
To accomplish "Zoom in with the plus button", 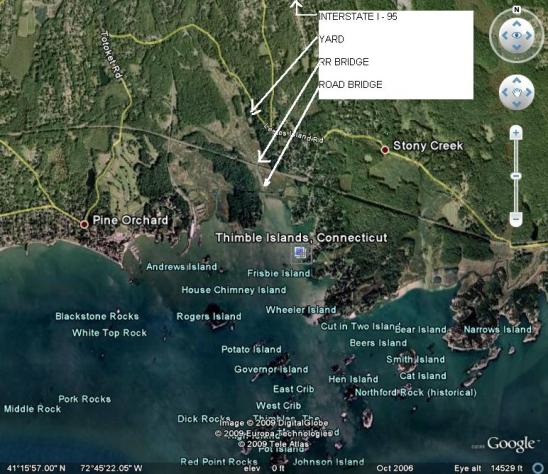I will tap(516, 133).
